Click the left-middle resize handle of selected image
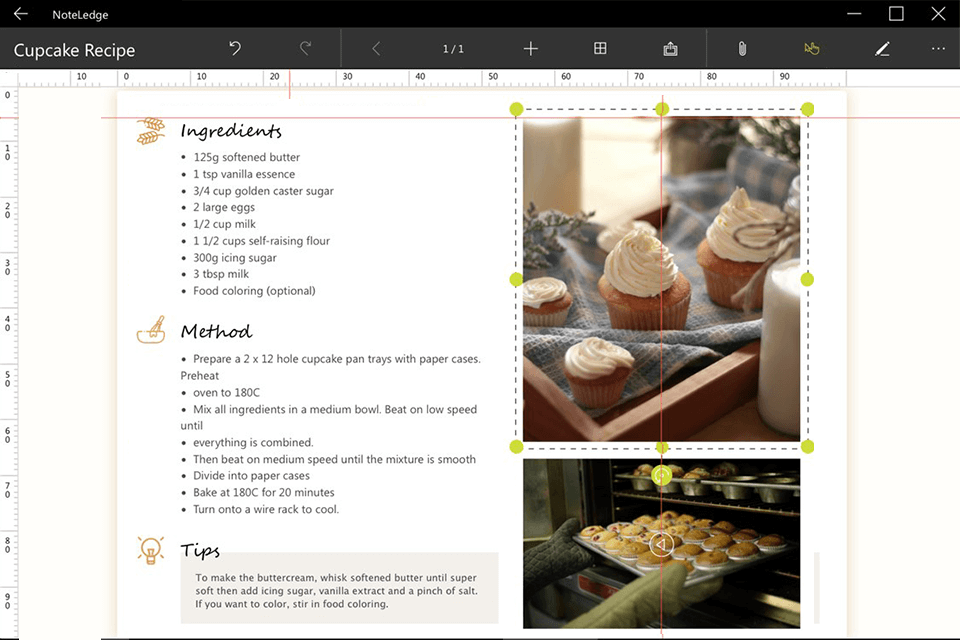This screenshot has width=960, height=640. (516, 279)
